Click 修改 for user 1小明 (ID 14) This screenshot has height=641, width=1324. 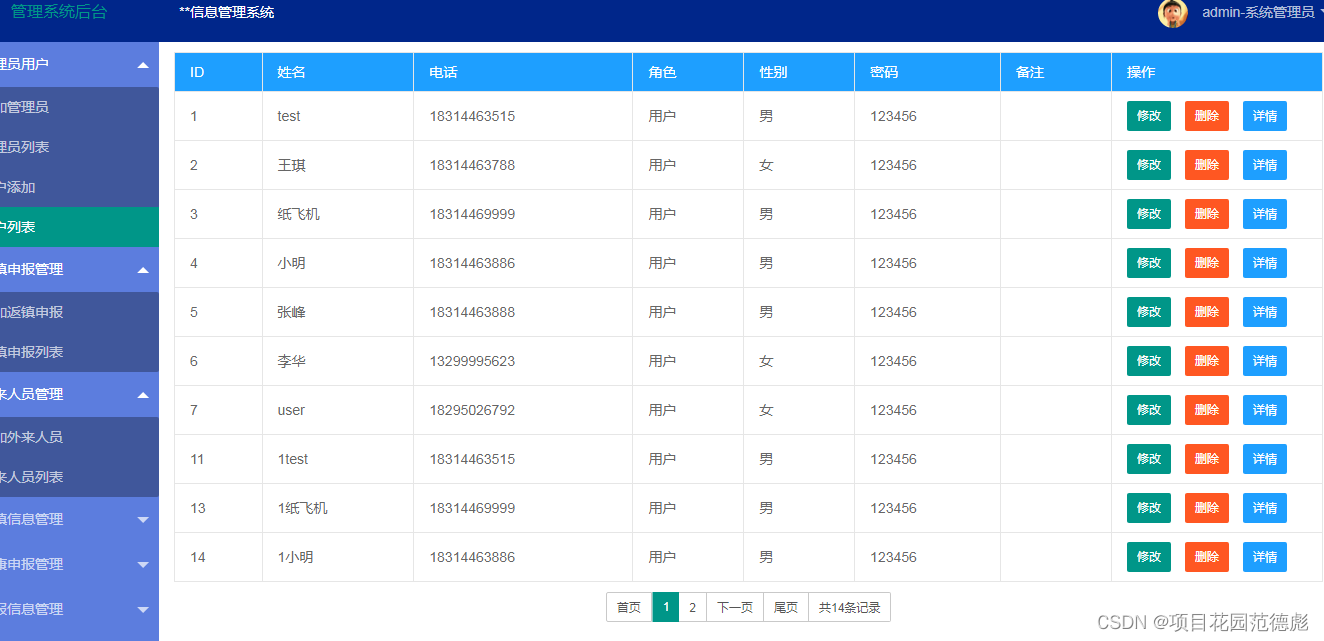click(x=1149, y=557)
